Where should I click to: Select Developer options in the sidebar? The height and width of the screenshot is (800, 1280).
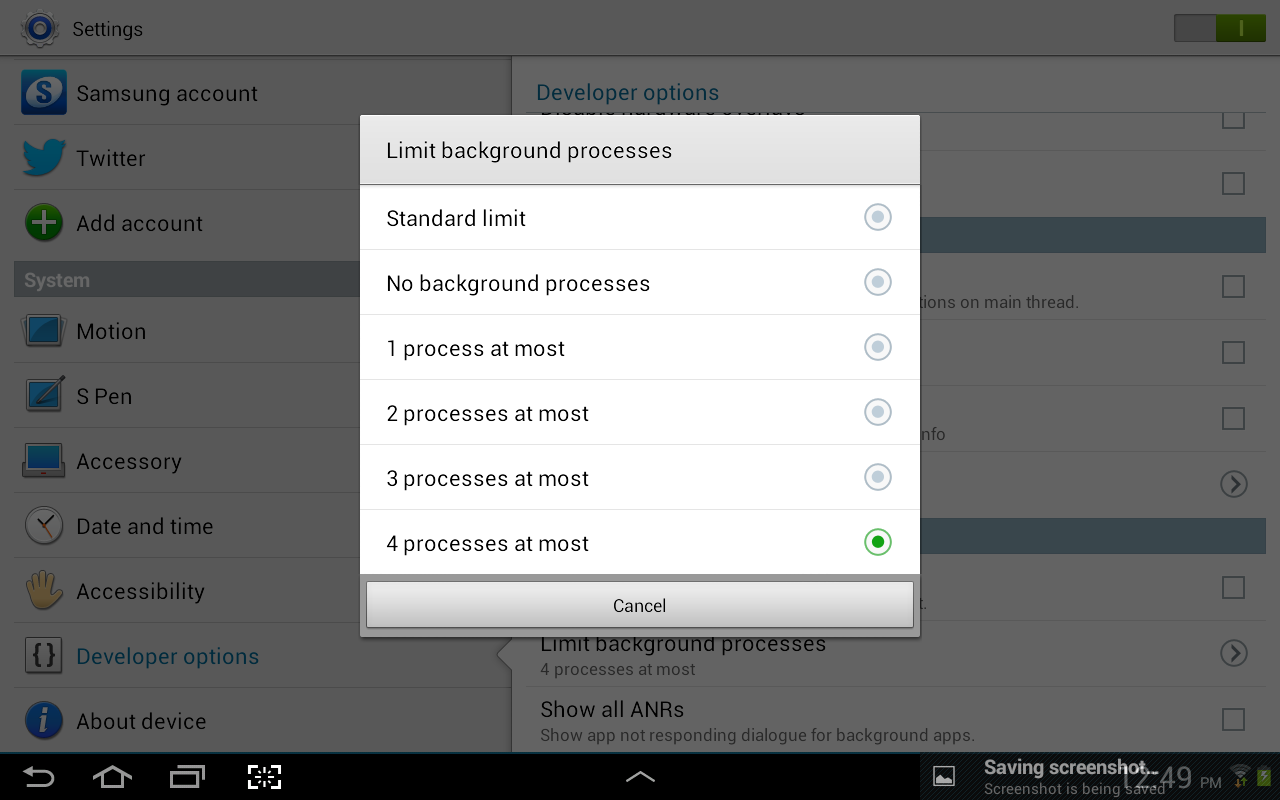[167, 656]
